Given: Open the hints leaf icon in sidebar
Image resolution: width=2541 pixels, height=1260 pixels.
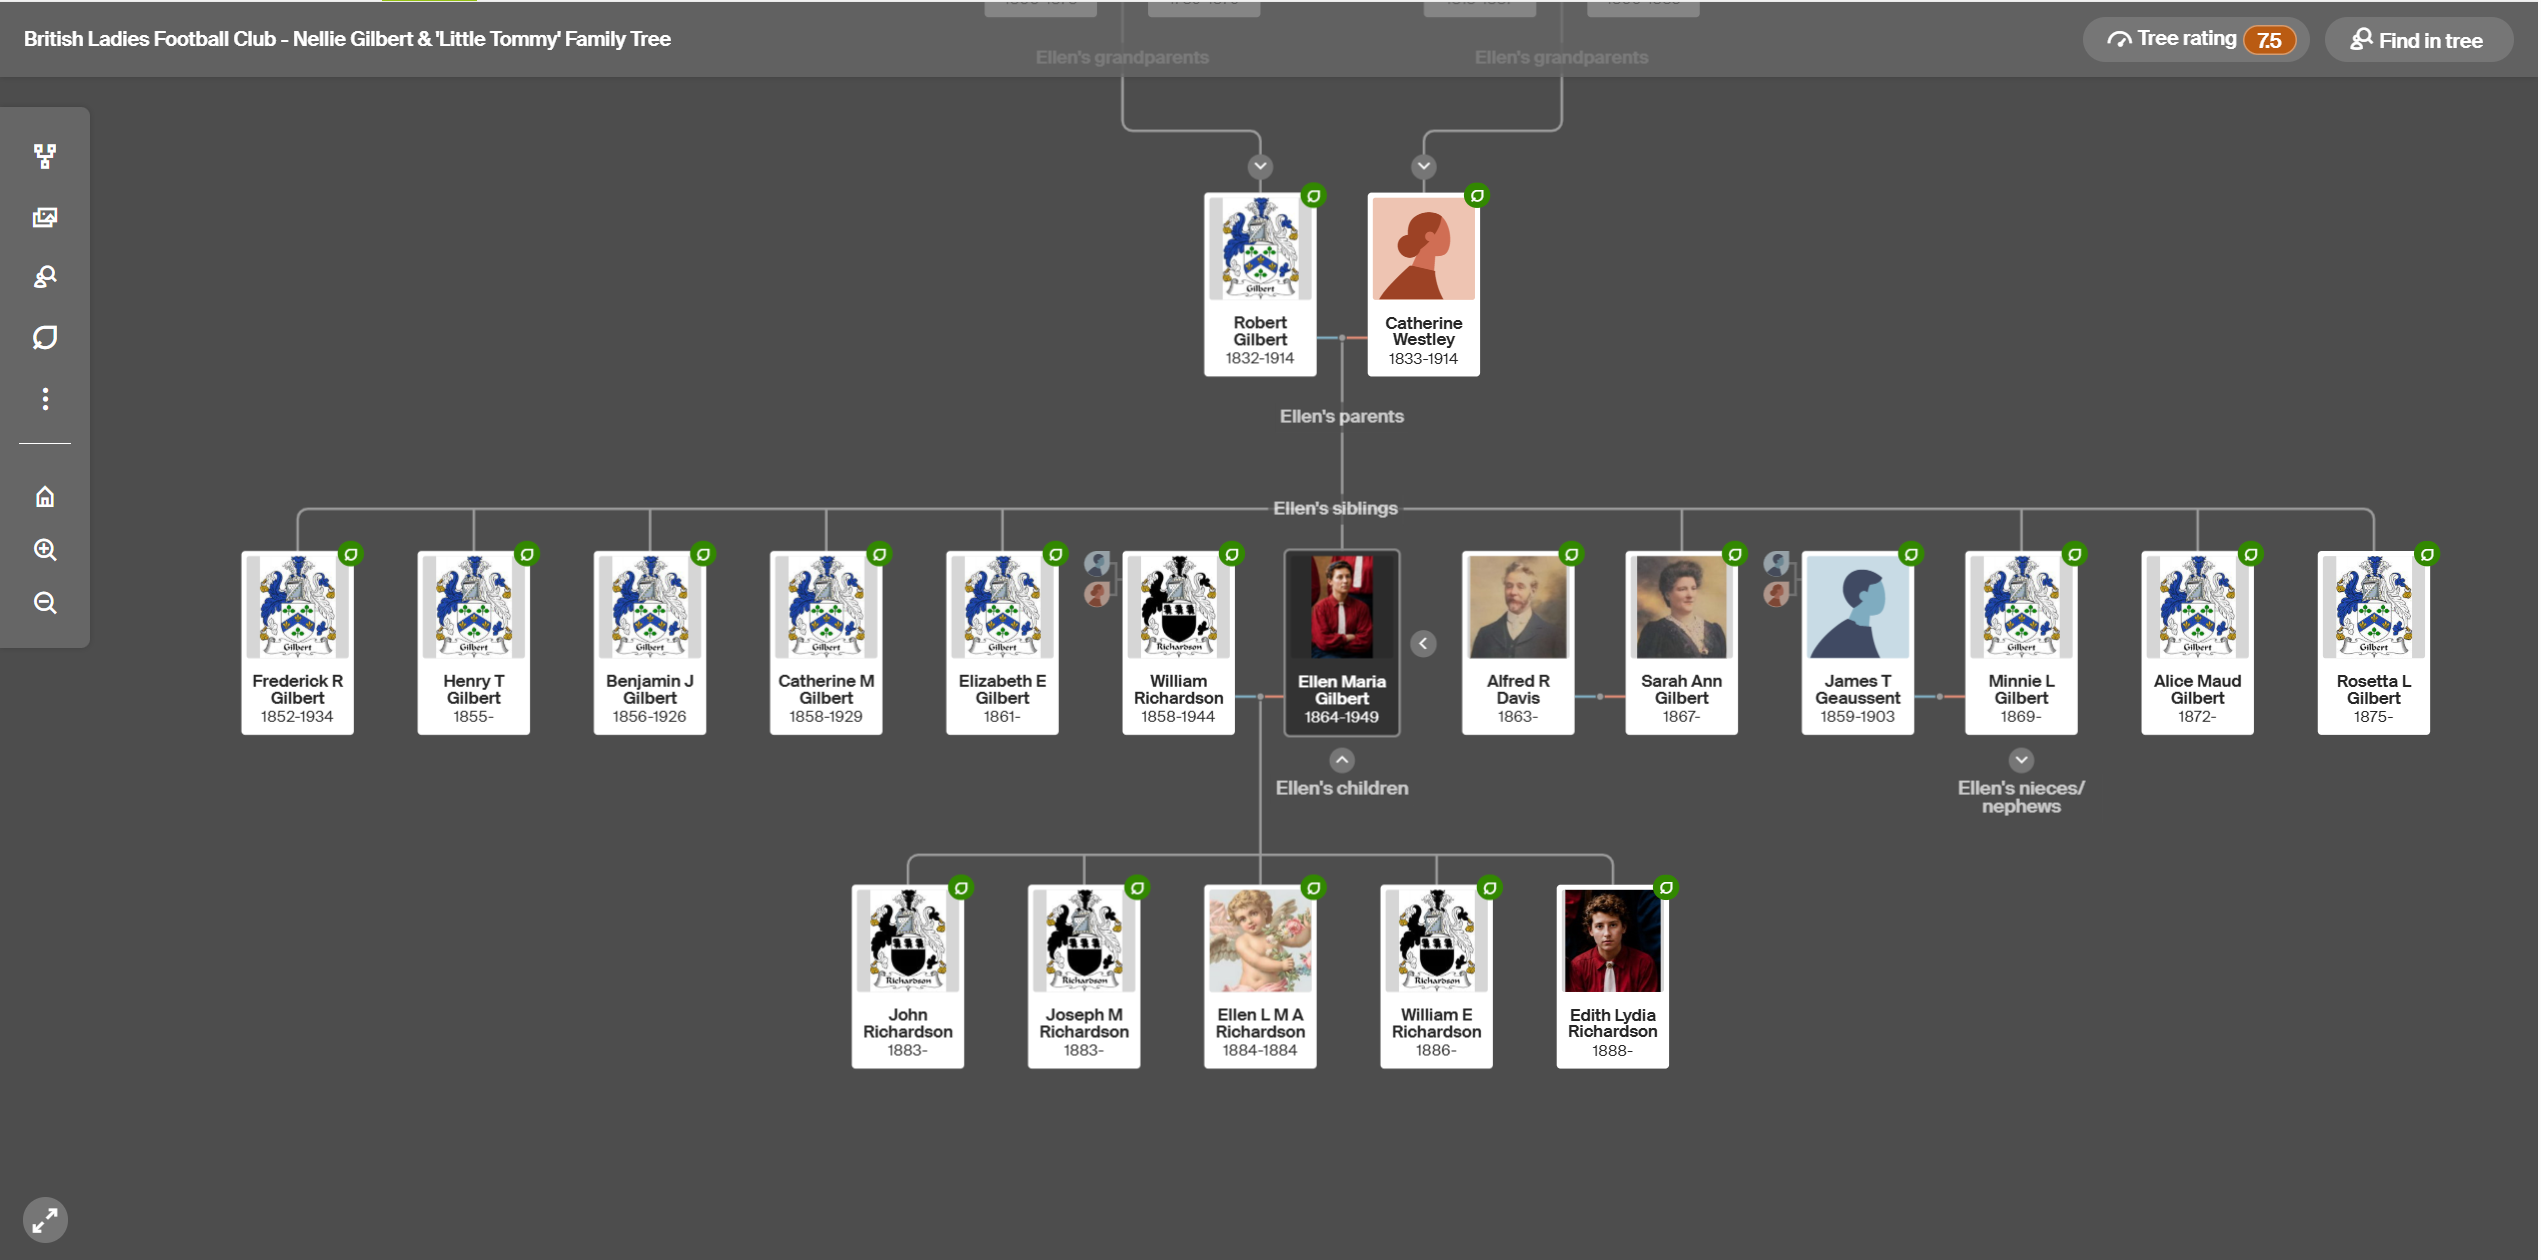Looking at the screenshot, I should click(x=45, y=338).
